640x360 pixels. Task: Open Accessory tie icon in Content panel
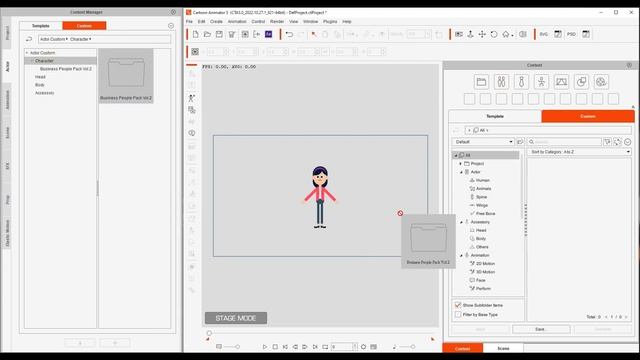pos(521,82)
